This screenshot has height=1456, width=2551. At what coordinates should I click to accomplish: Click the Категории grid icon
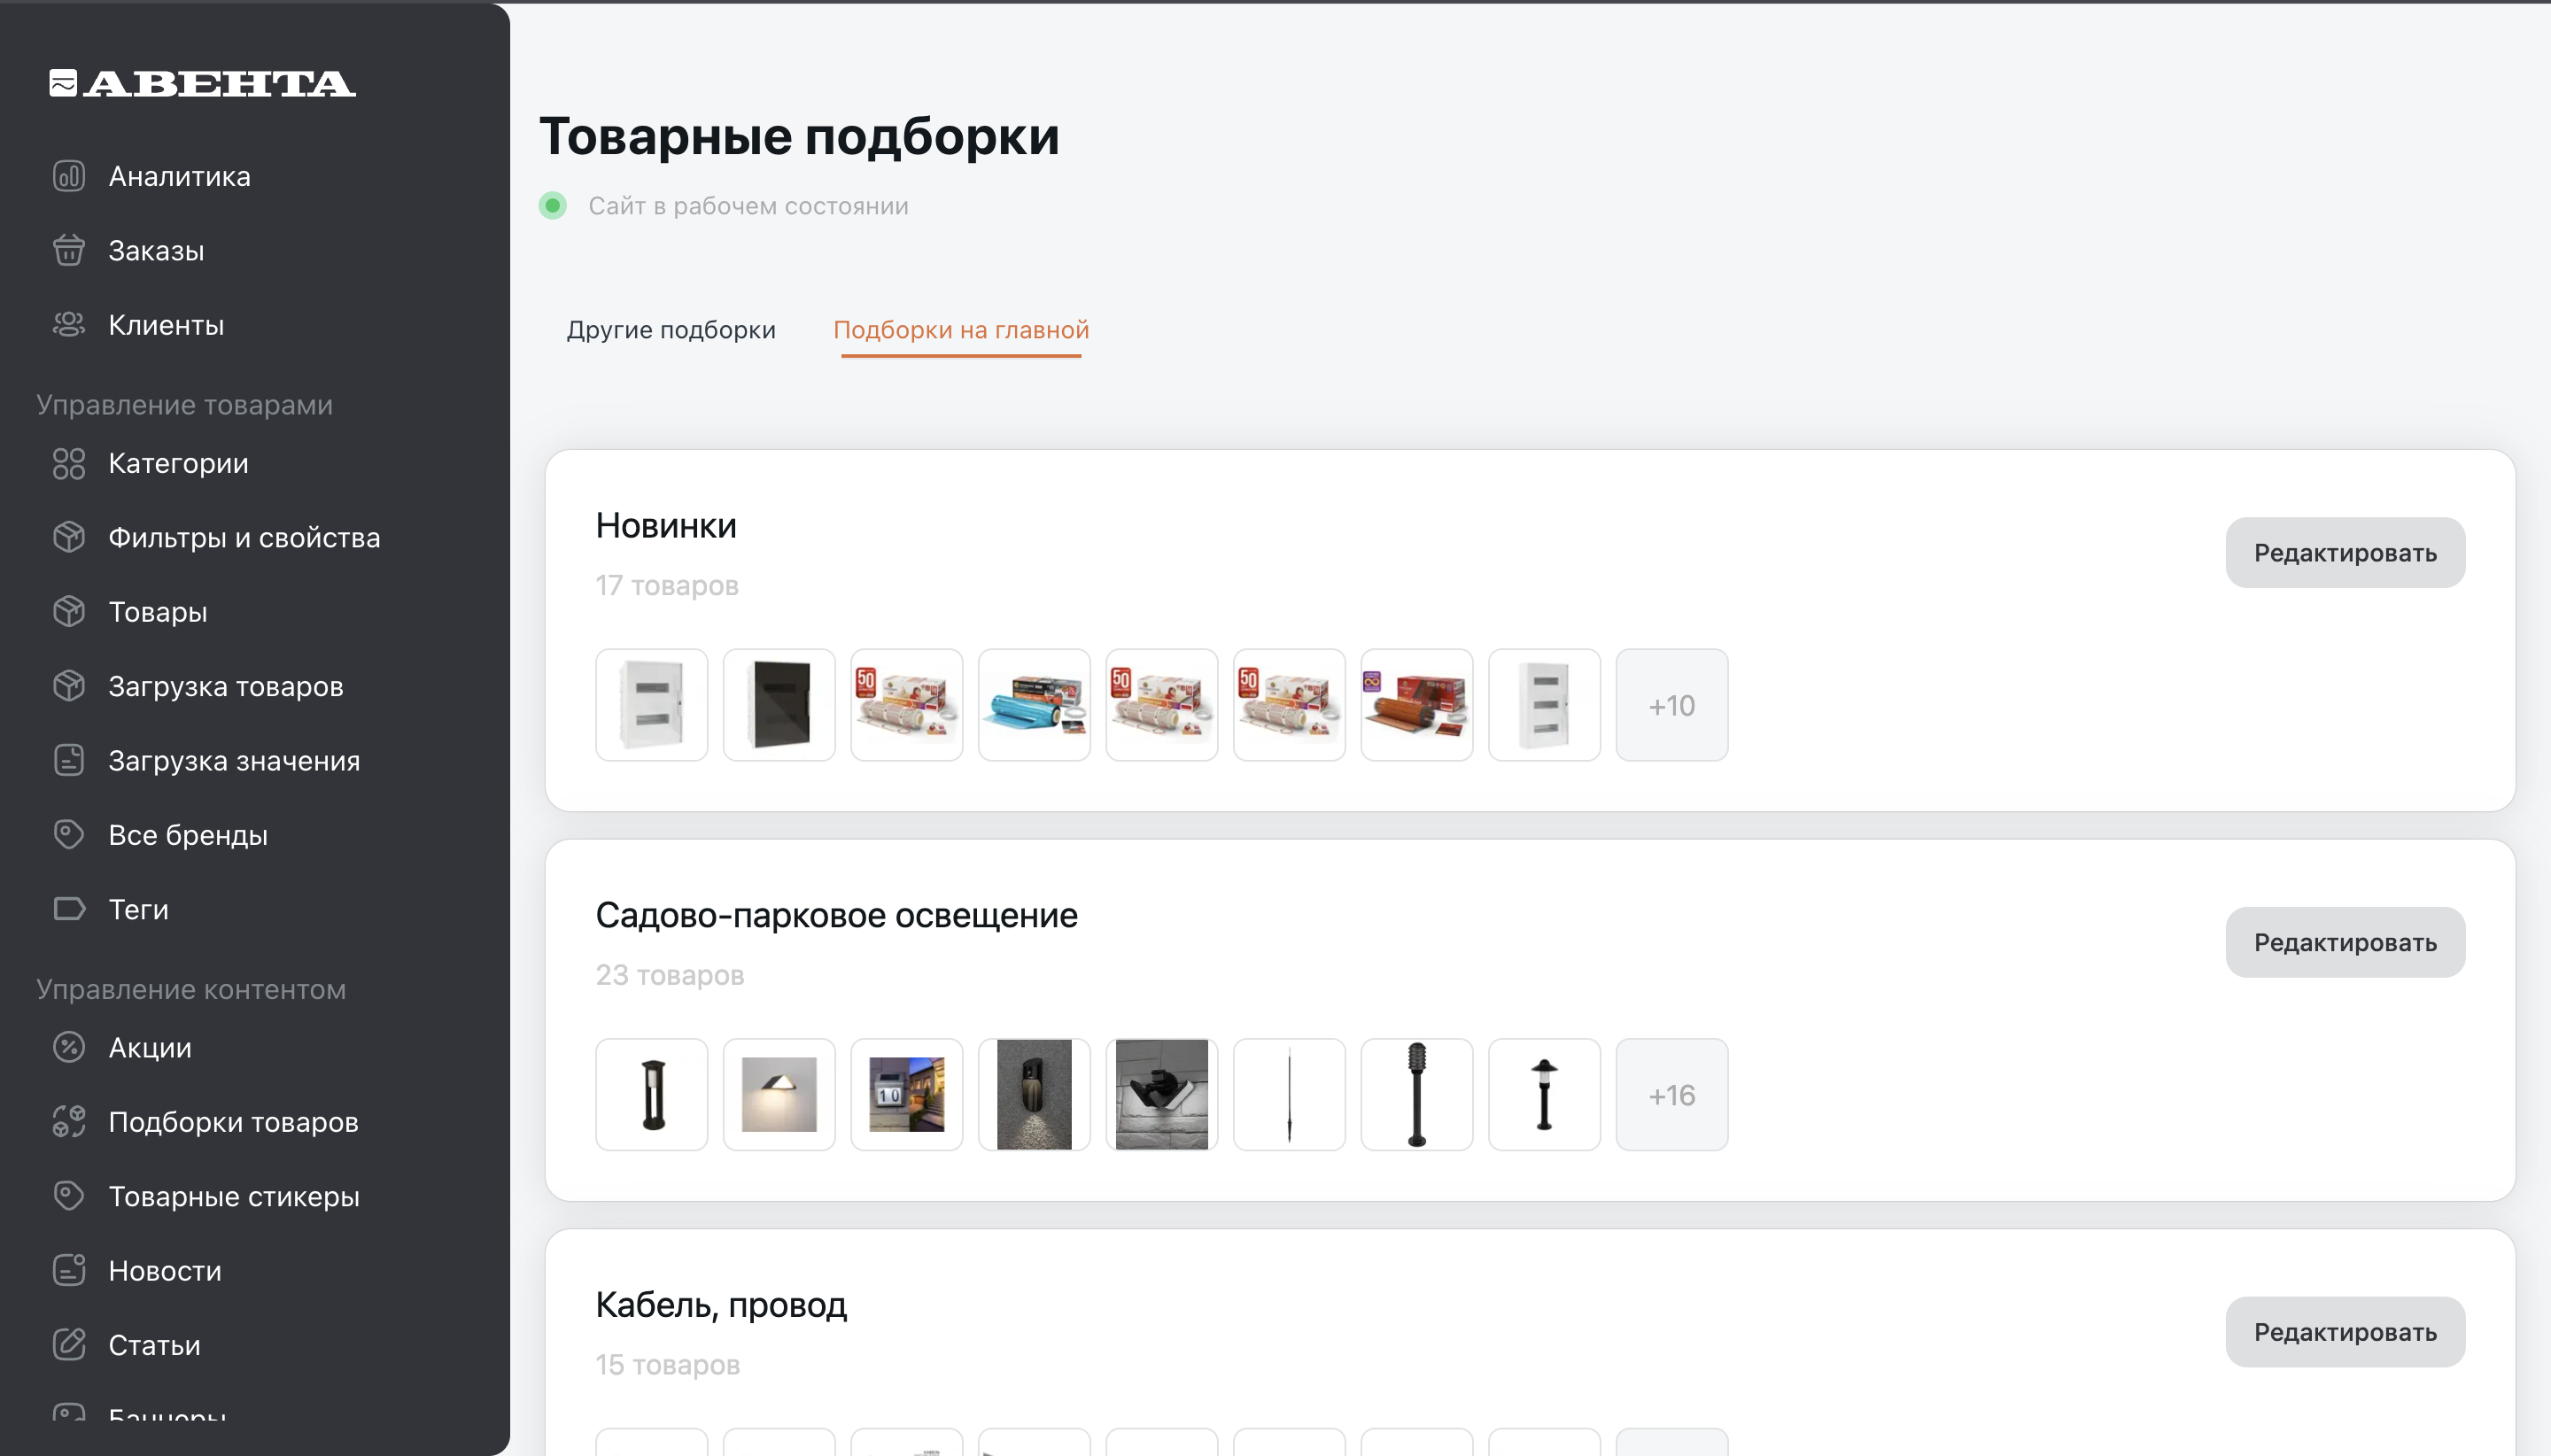pos(69,463)
